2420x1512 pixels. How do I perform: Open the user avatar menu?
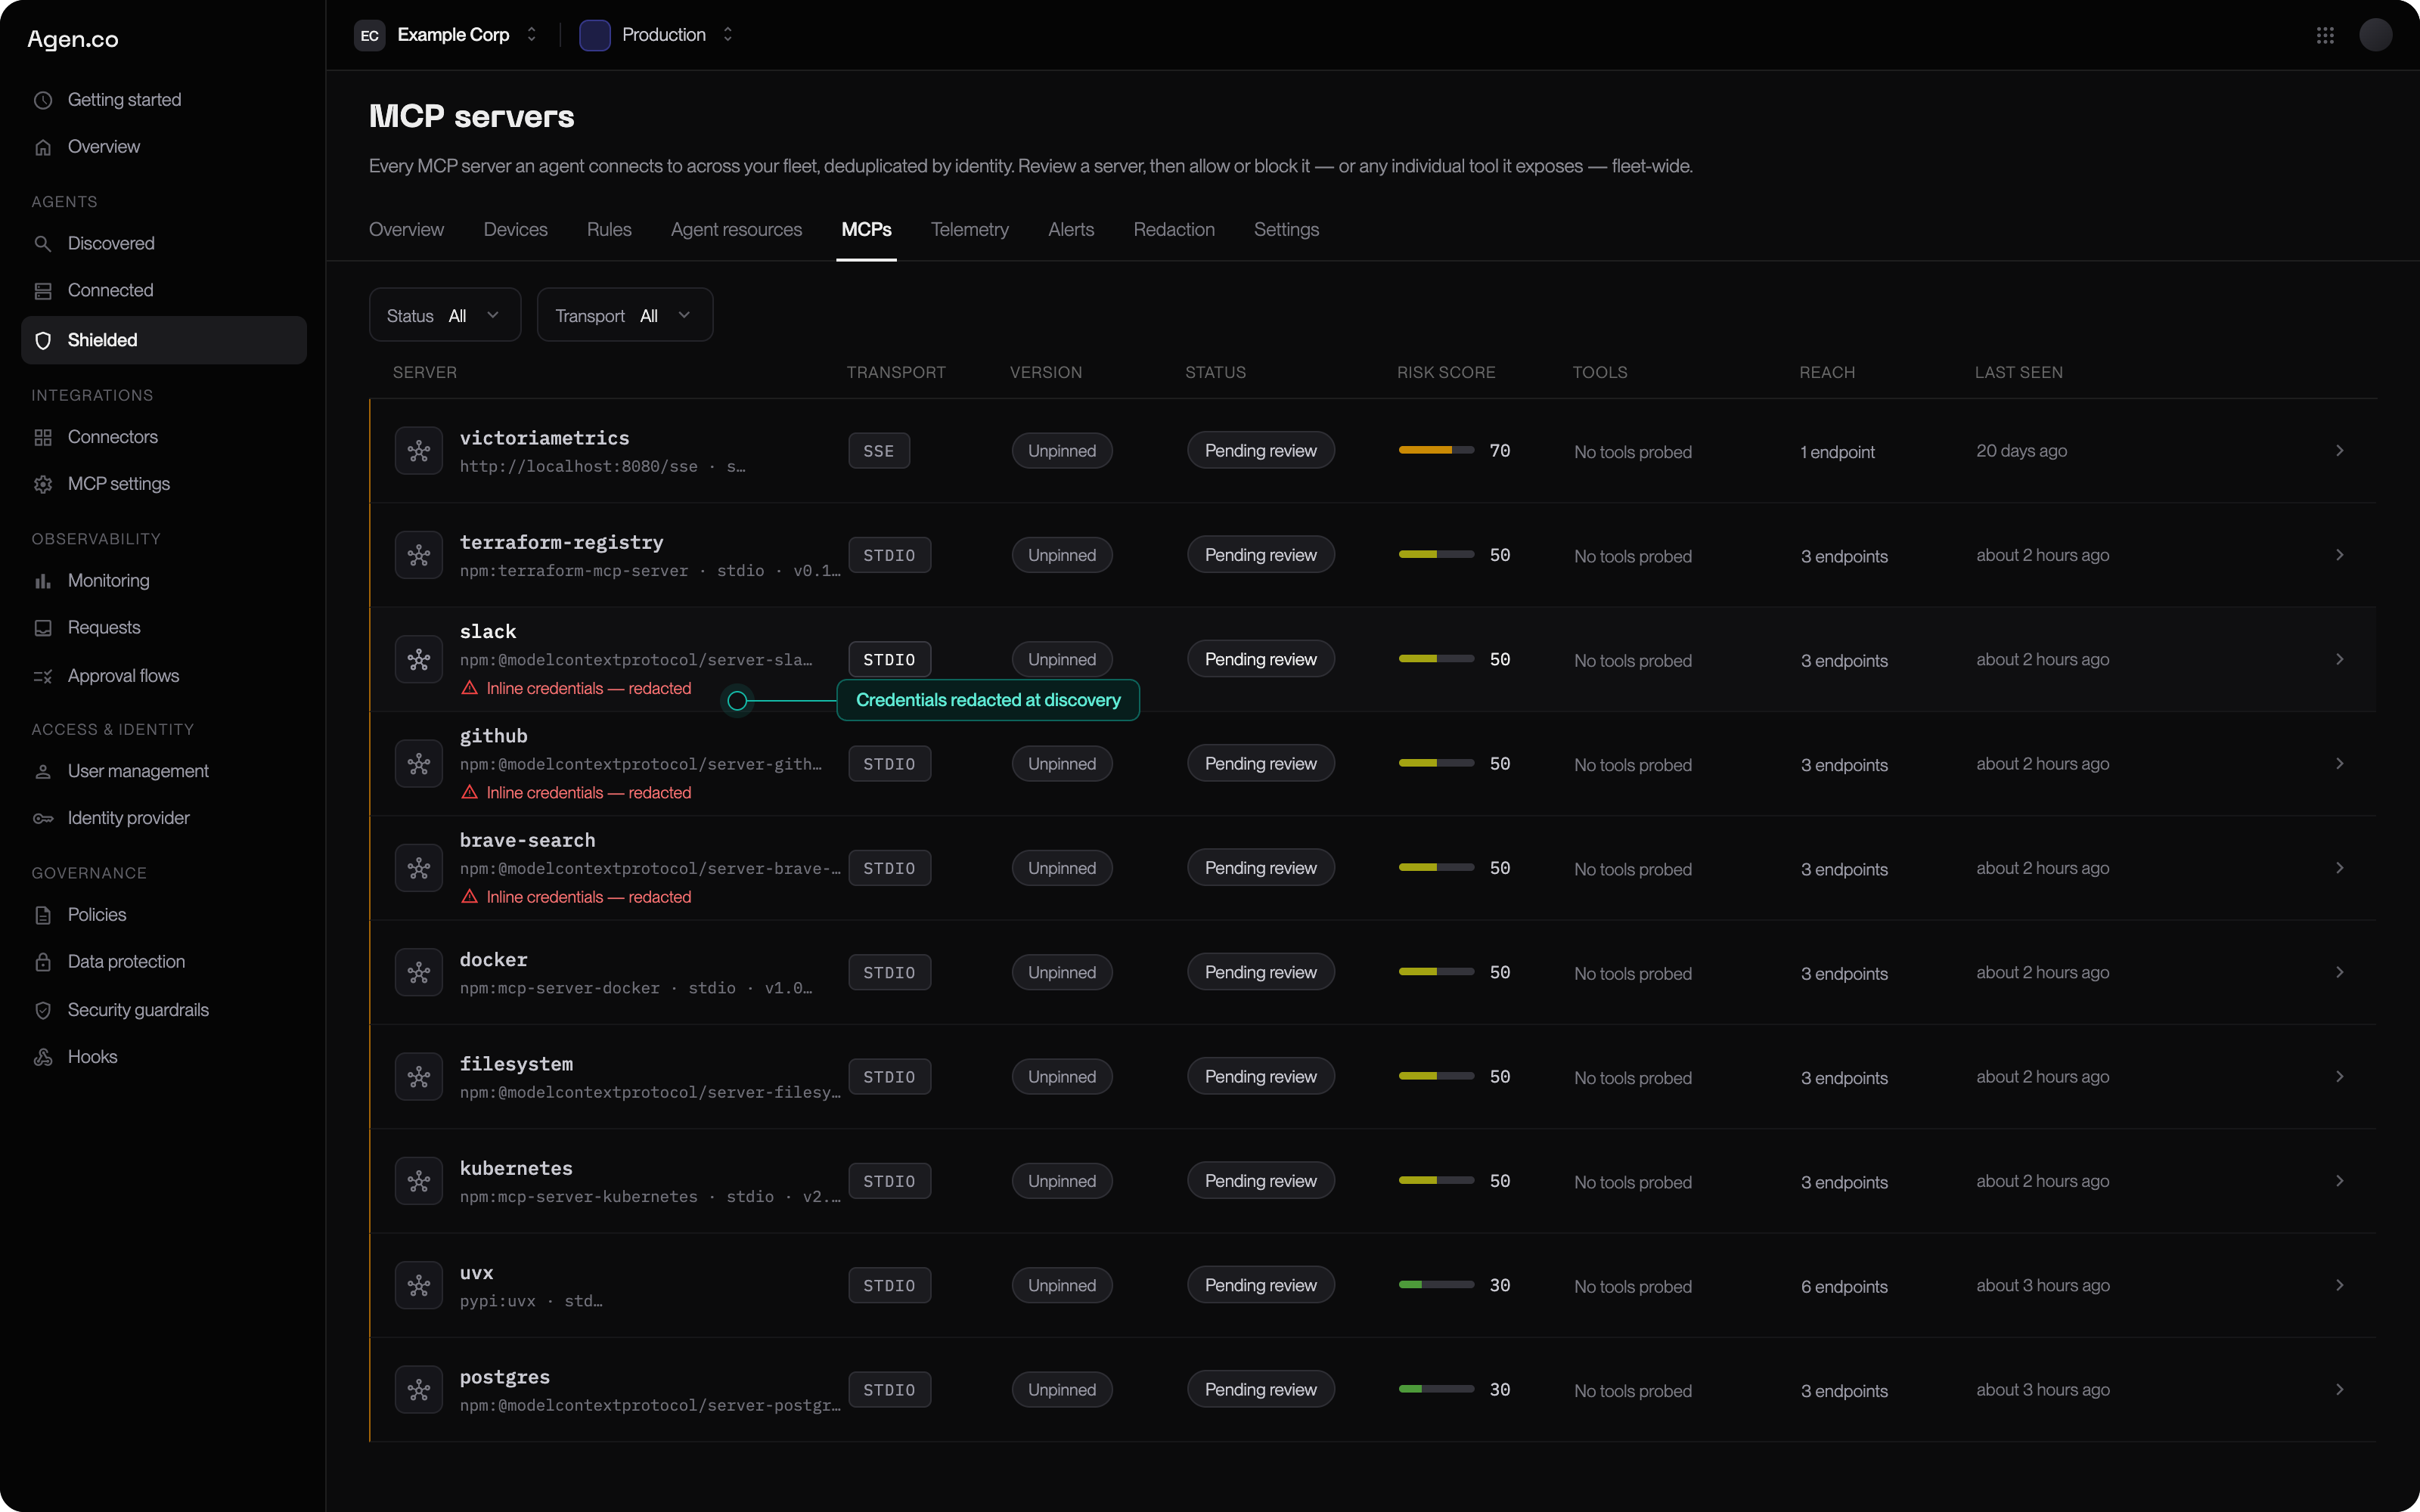point(2376,35)
